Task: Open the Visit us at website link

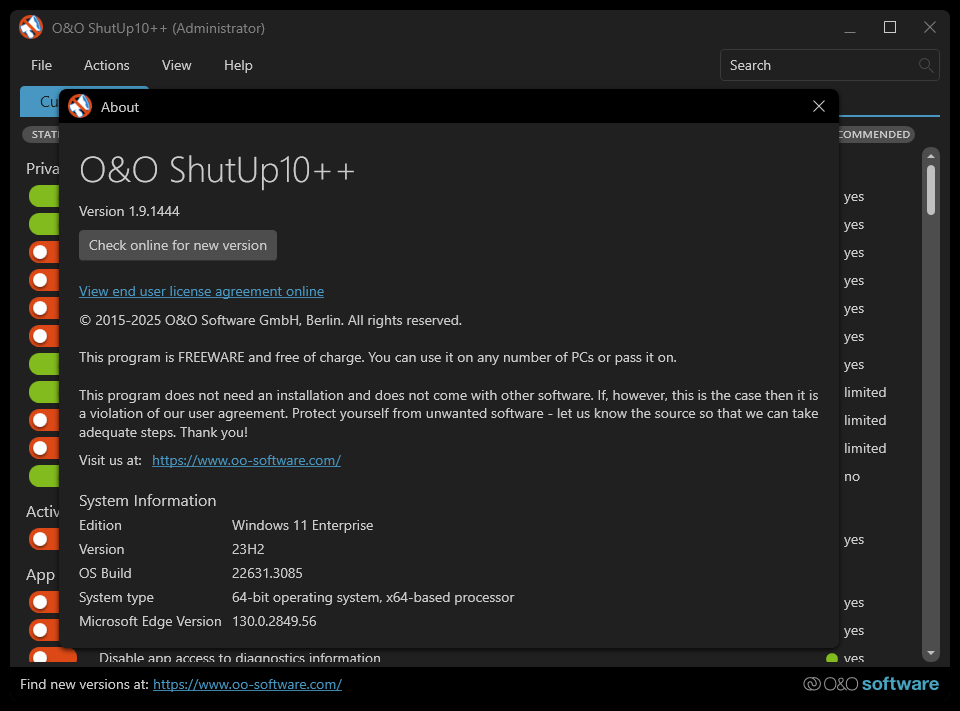Action: pyautogui.click(x=246, y=461)
